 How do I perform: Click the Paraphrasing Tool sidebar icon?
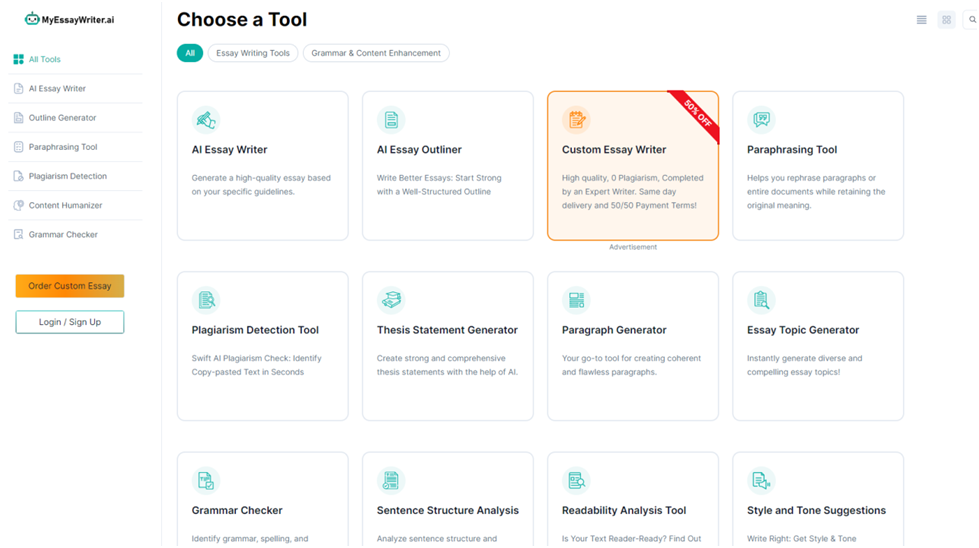point(18,147)
